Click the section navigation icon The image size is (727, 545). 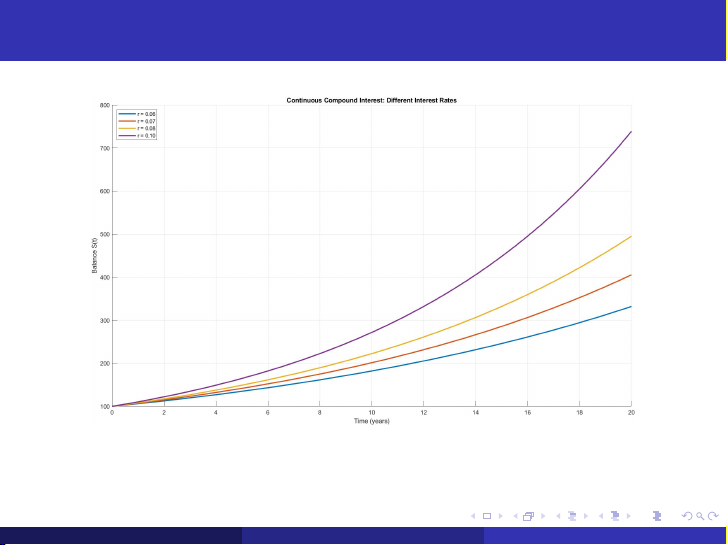[x=614, y=516]
